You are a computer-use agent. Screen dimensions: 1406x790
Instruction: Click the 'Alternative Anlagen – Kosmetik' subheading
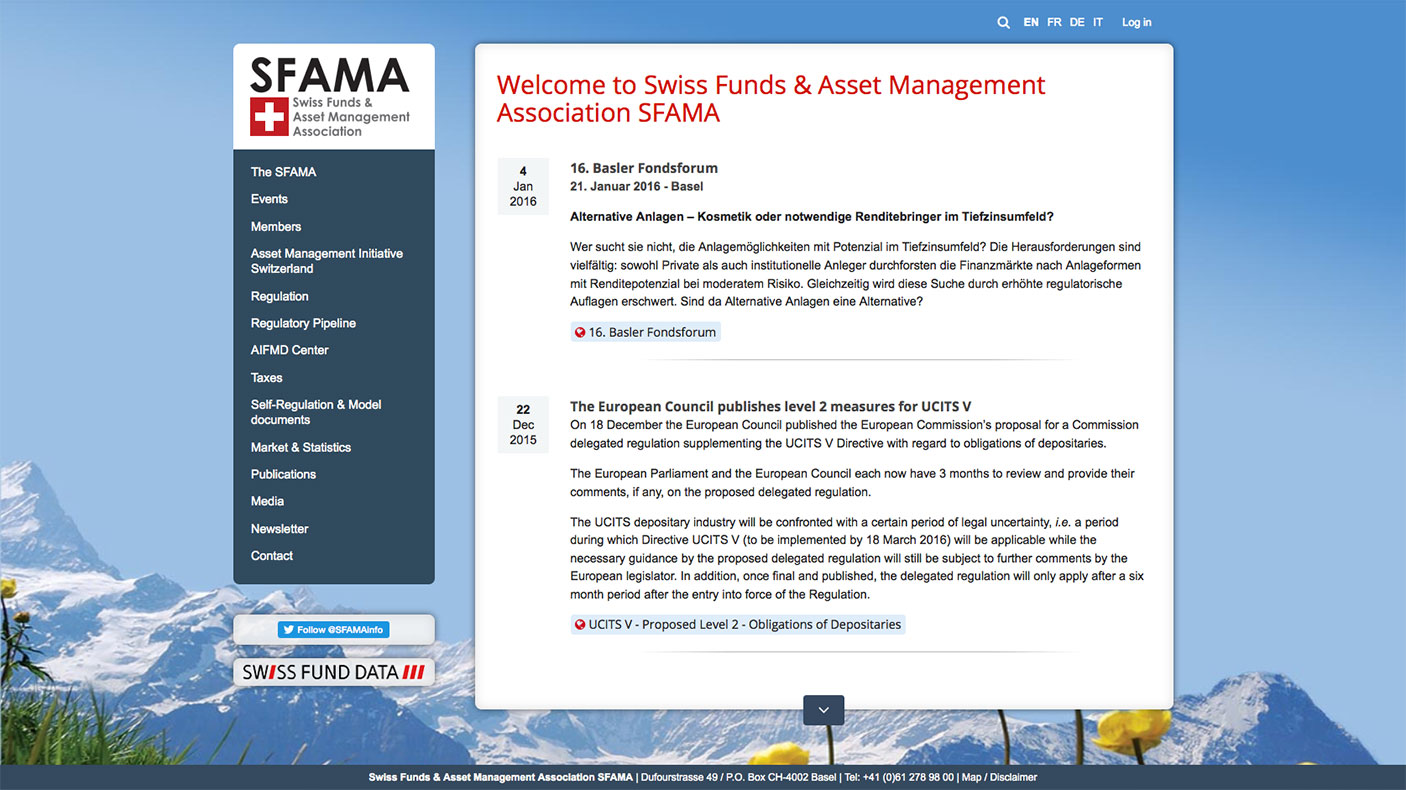coord(812,217)
